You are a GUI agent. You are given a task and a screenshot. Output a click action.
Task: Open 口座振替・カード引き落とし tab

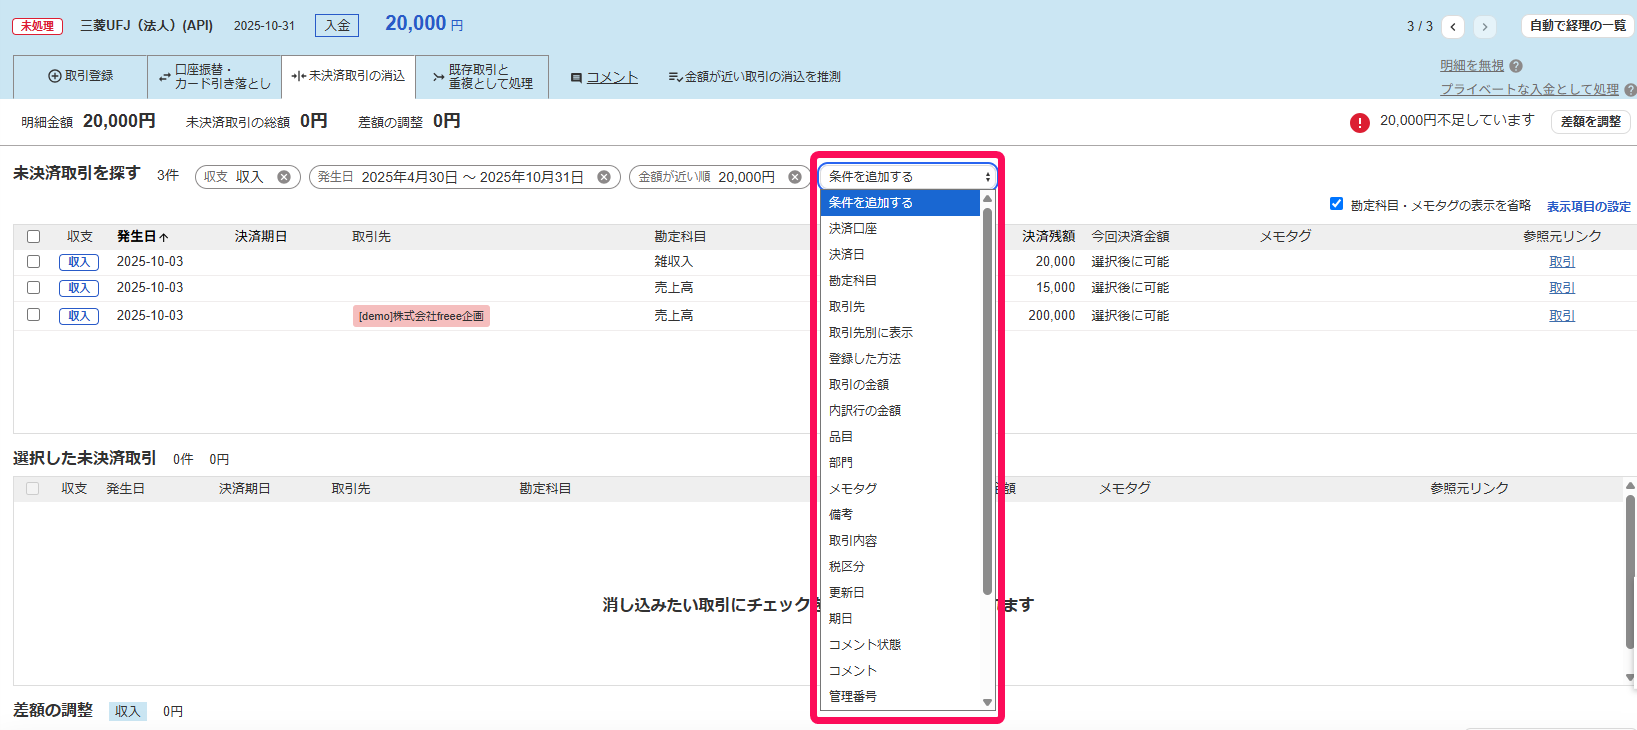[214, 77]
